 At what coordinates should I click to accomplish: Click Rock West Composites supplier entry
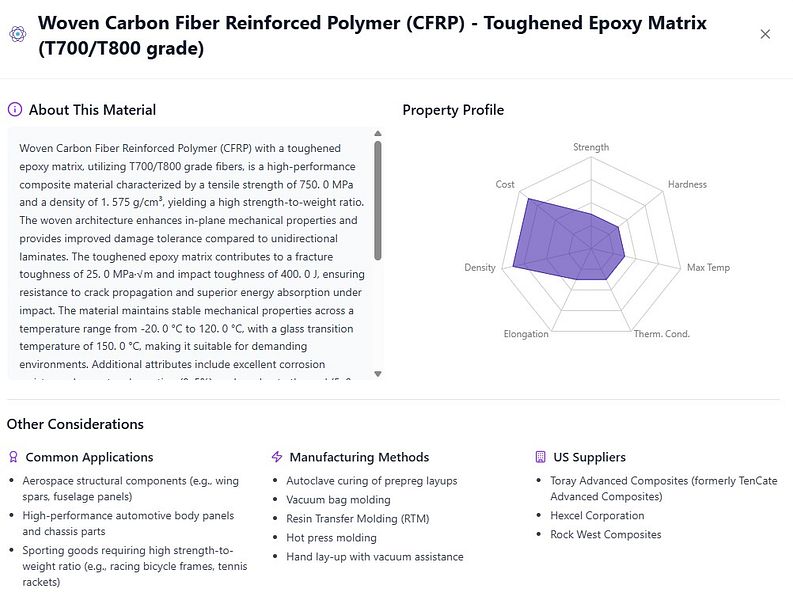606,534
